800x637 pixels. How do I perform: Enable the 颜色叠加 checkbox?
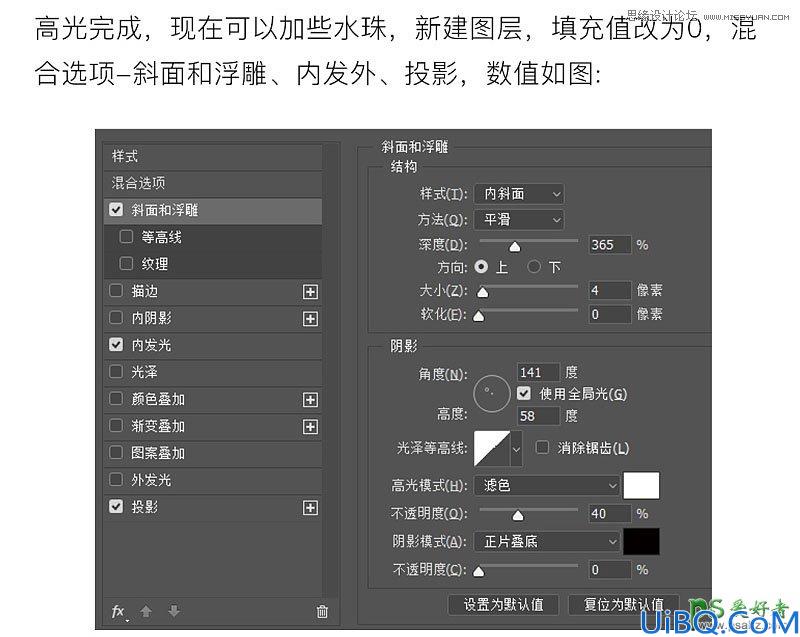point(116,398)
